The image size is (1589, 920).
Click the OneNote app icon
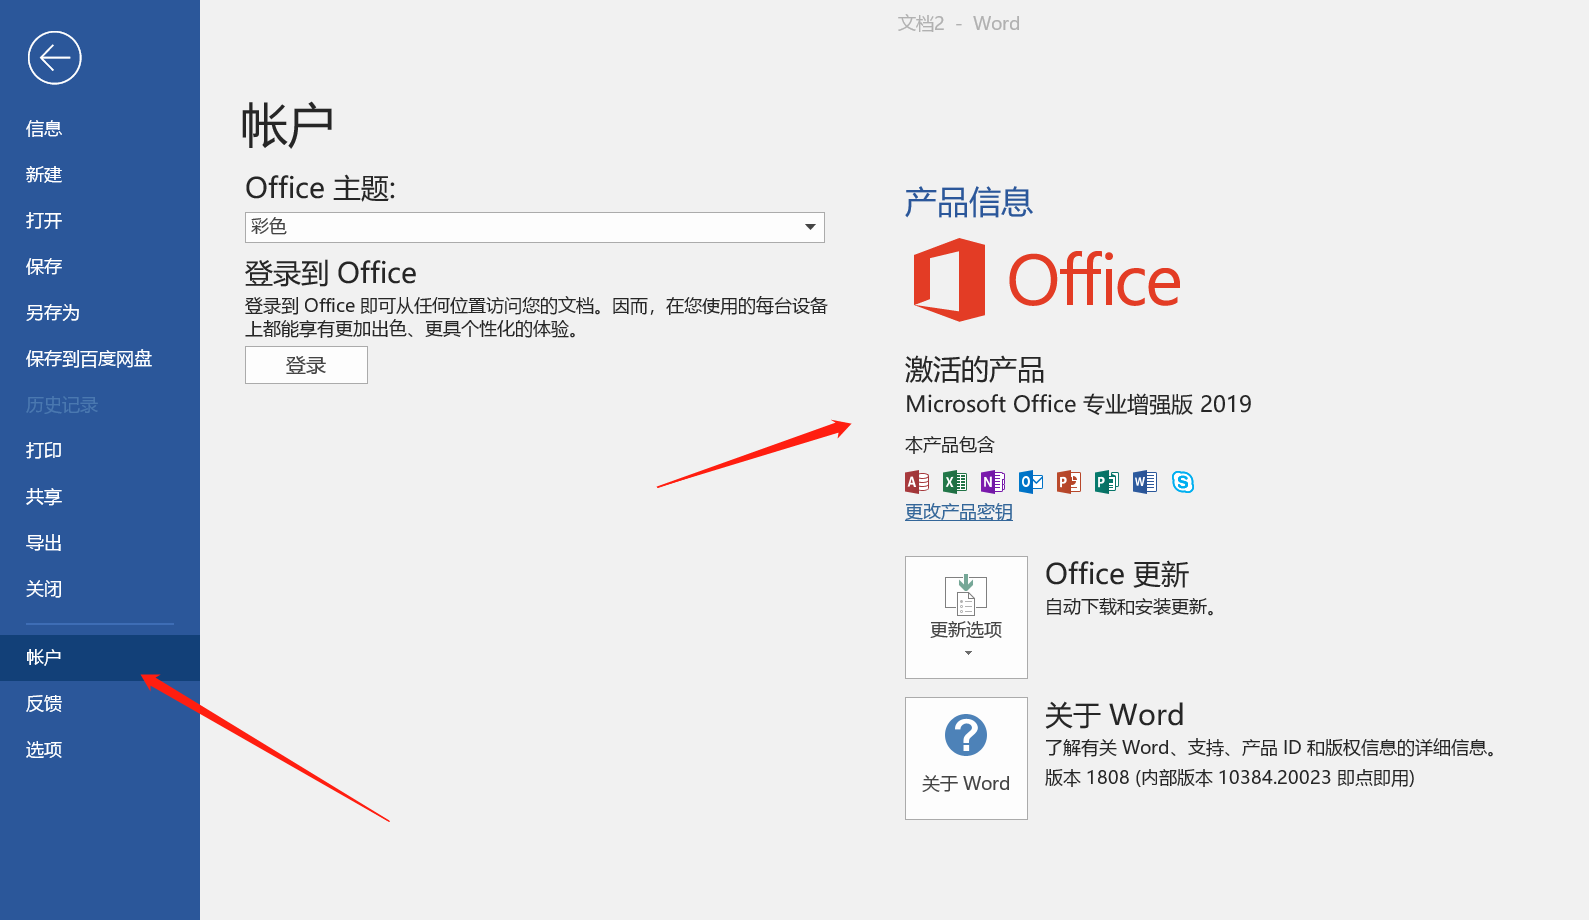(x=993, y=482)
